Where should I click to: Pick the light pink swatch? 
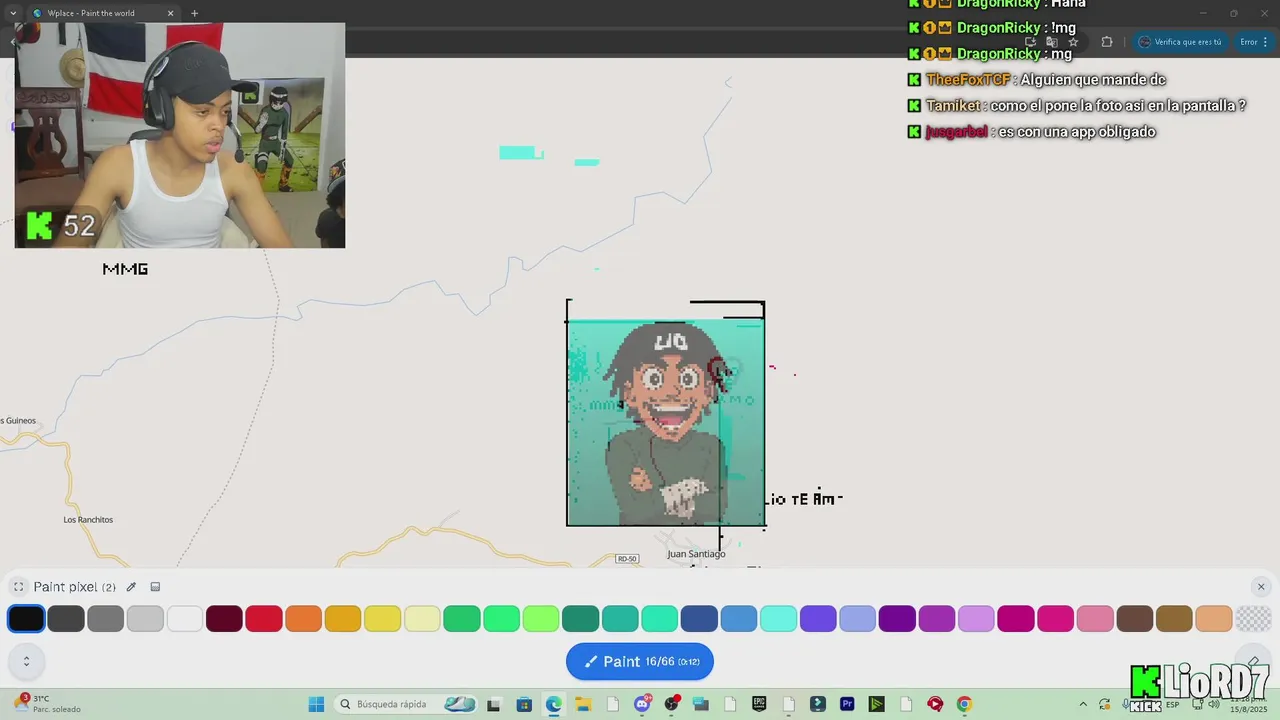coord(1095,619)
